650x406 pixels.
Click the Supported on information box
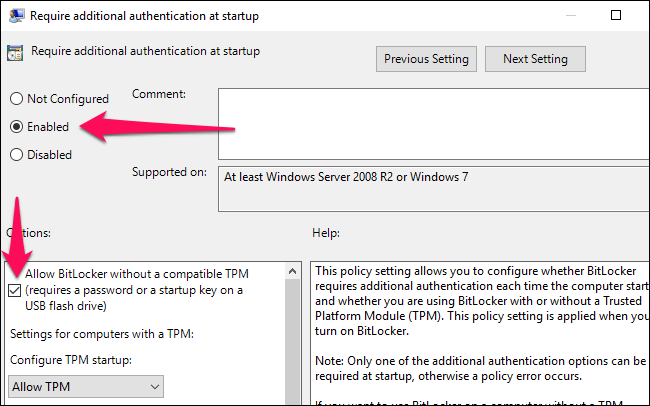click(430, 188)
